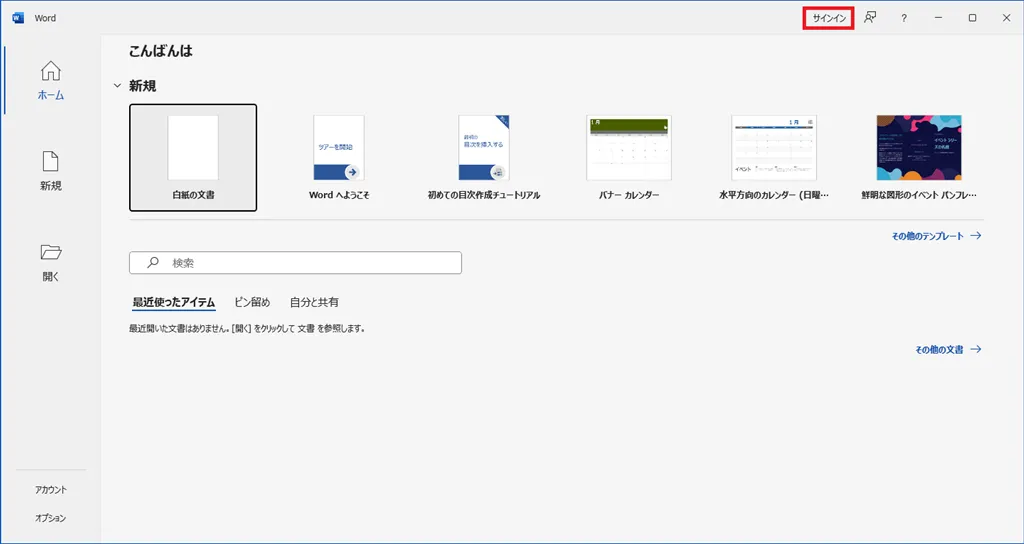Select the 自分と共有 tab
The width and height of the screenshot is (1024, 544).
(314, 302)
